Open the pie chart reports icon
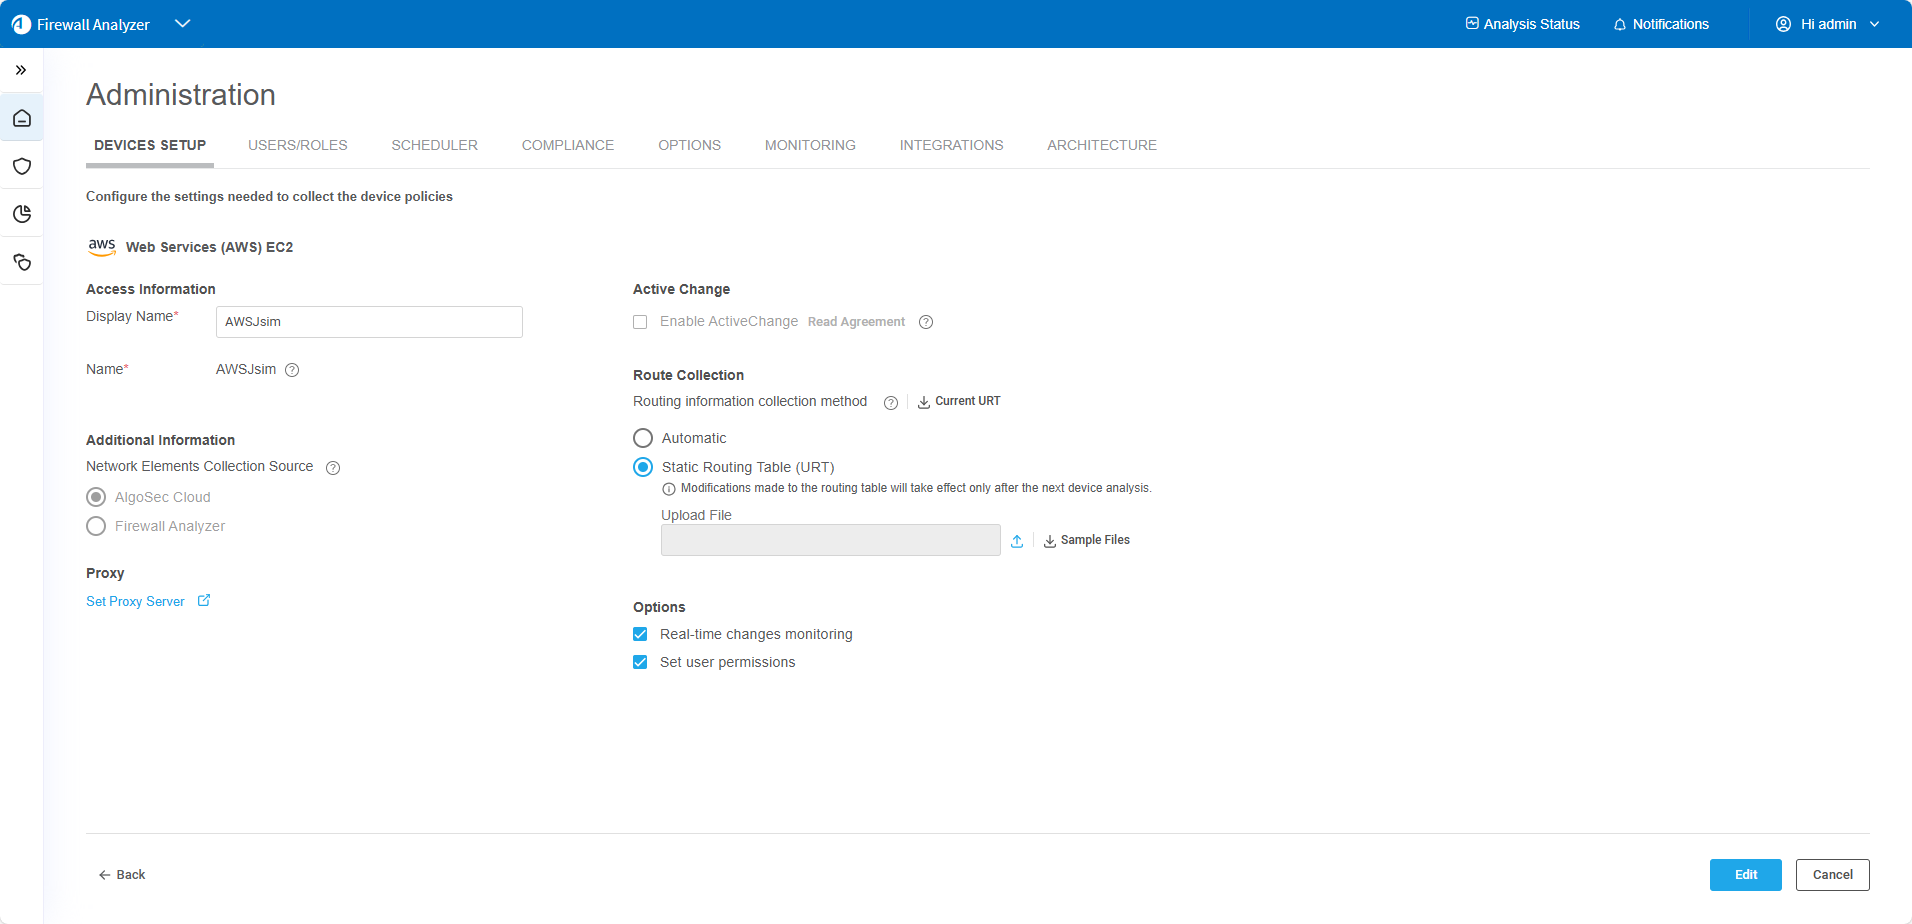The height and width of the screenshot is (924, 1912). 22,214
